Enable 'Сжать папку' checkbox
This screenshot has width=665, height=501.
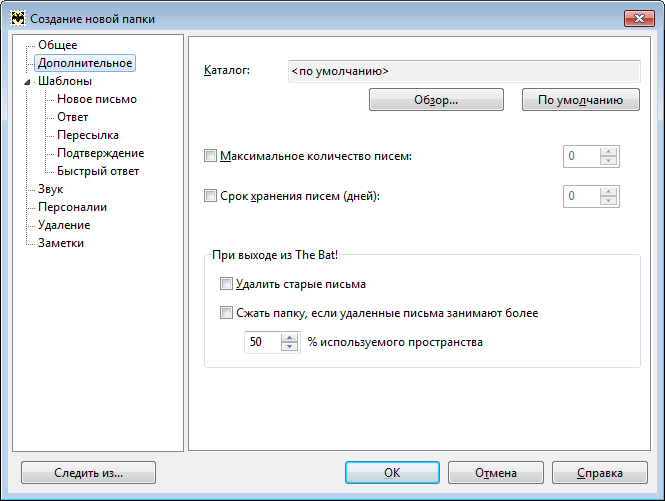[226, 313]
